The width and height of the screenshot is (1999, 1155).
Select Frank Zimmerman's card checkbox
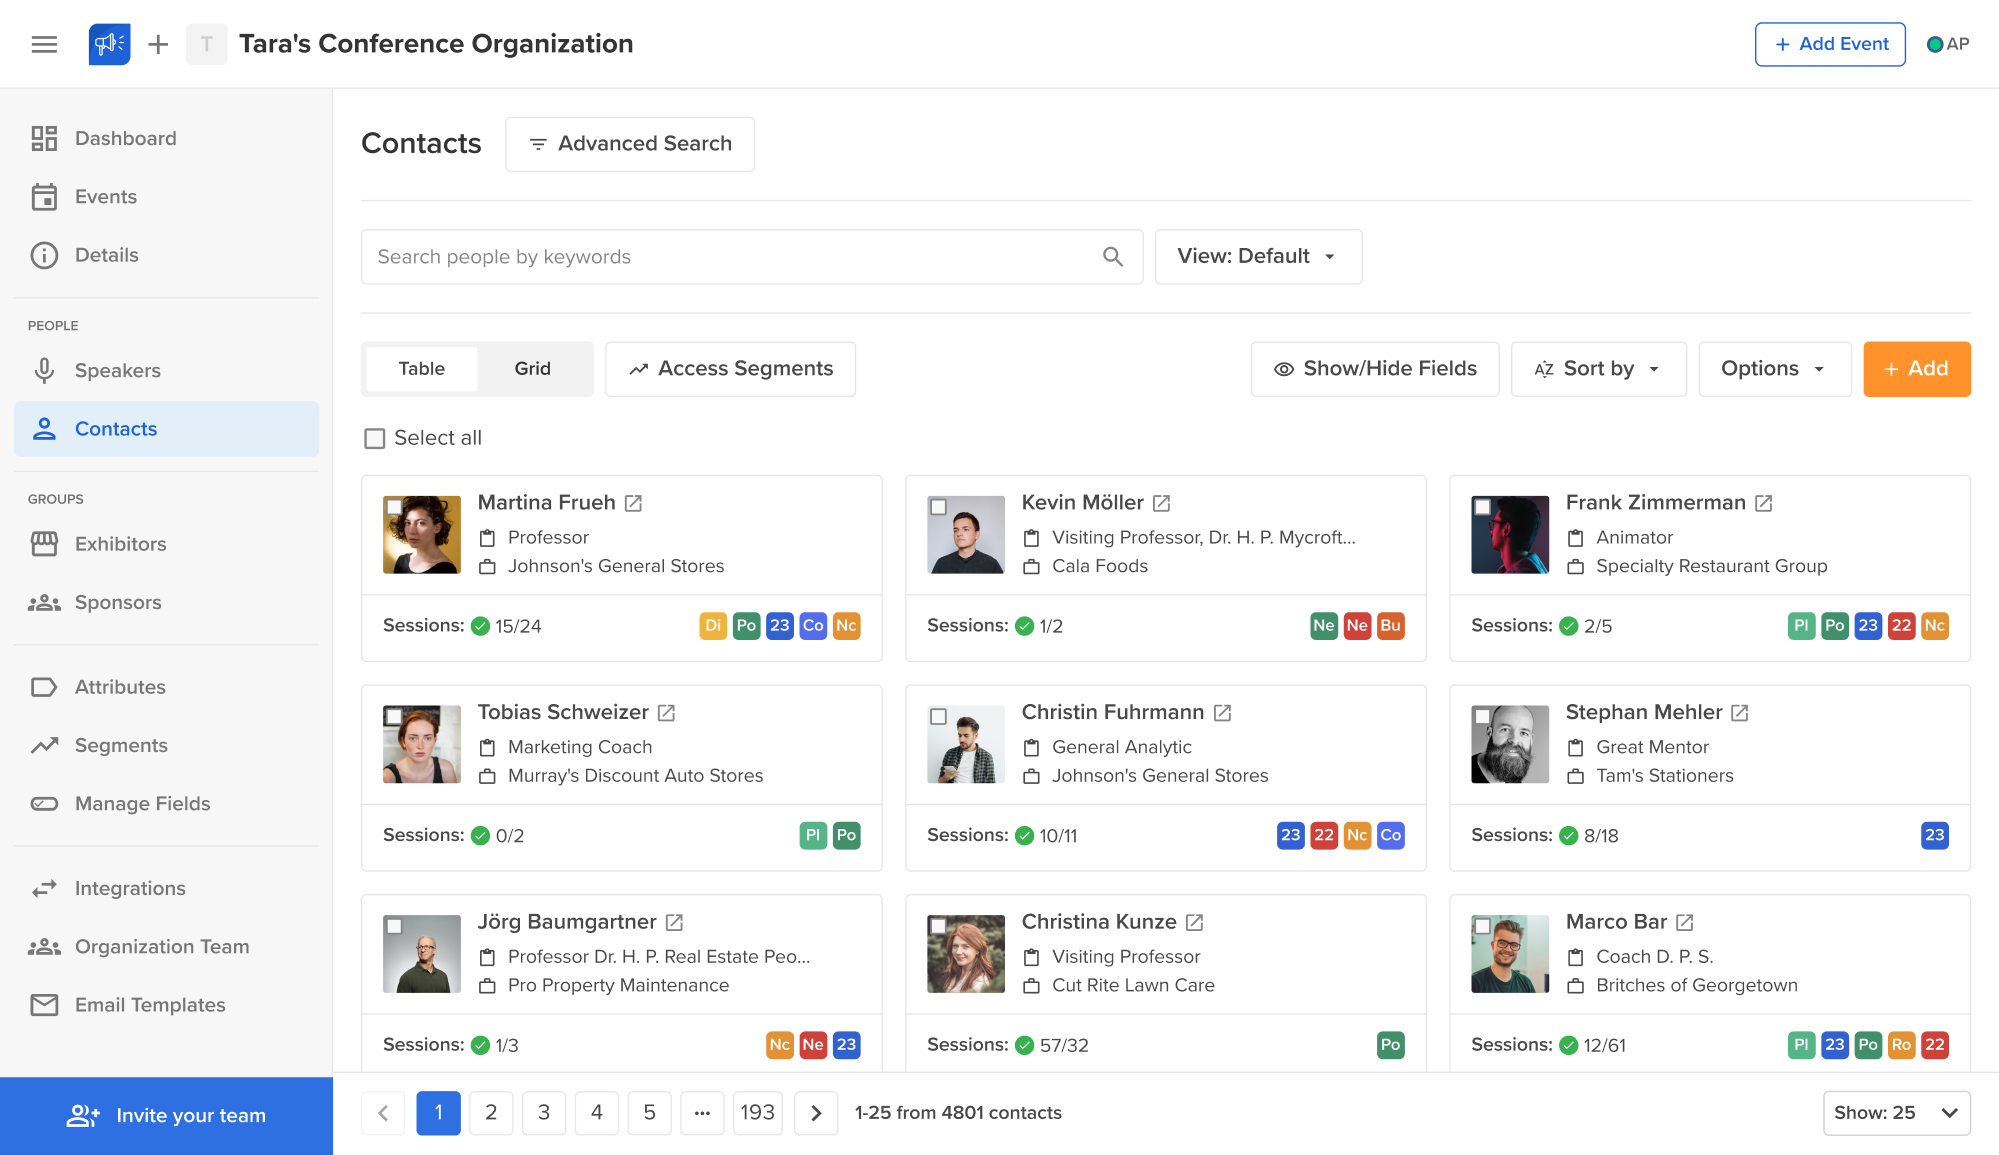click(x=1483, y=507)
